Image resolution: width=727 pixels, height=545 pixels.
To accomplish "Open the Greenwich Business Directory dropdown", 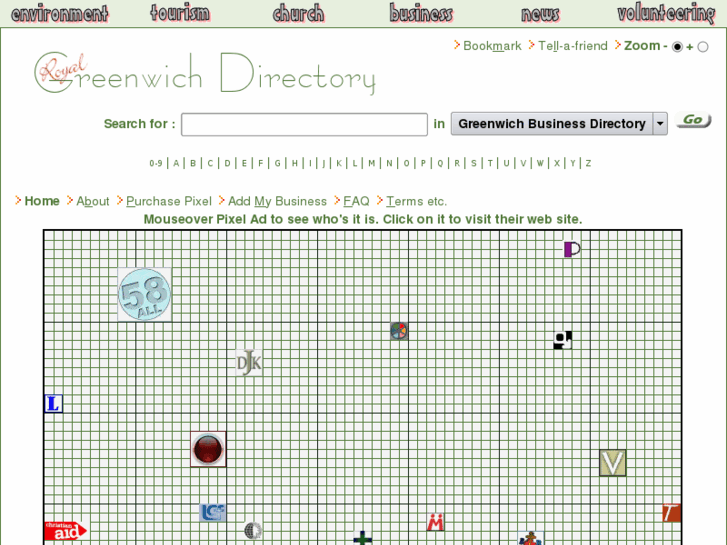I will tap(559, 124).
